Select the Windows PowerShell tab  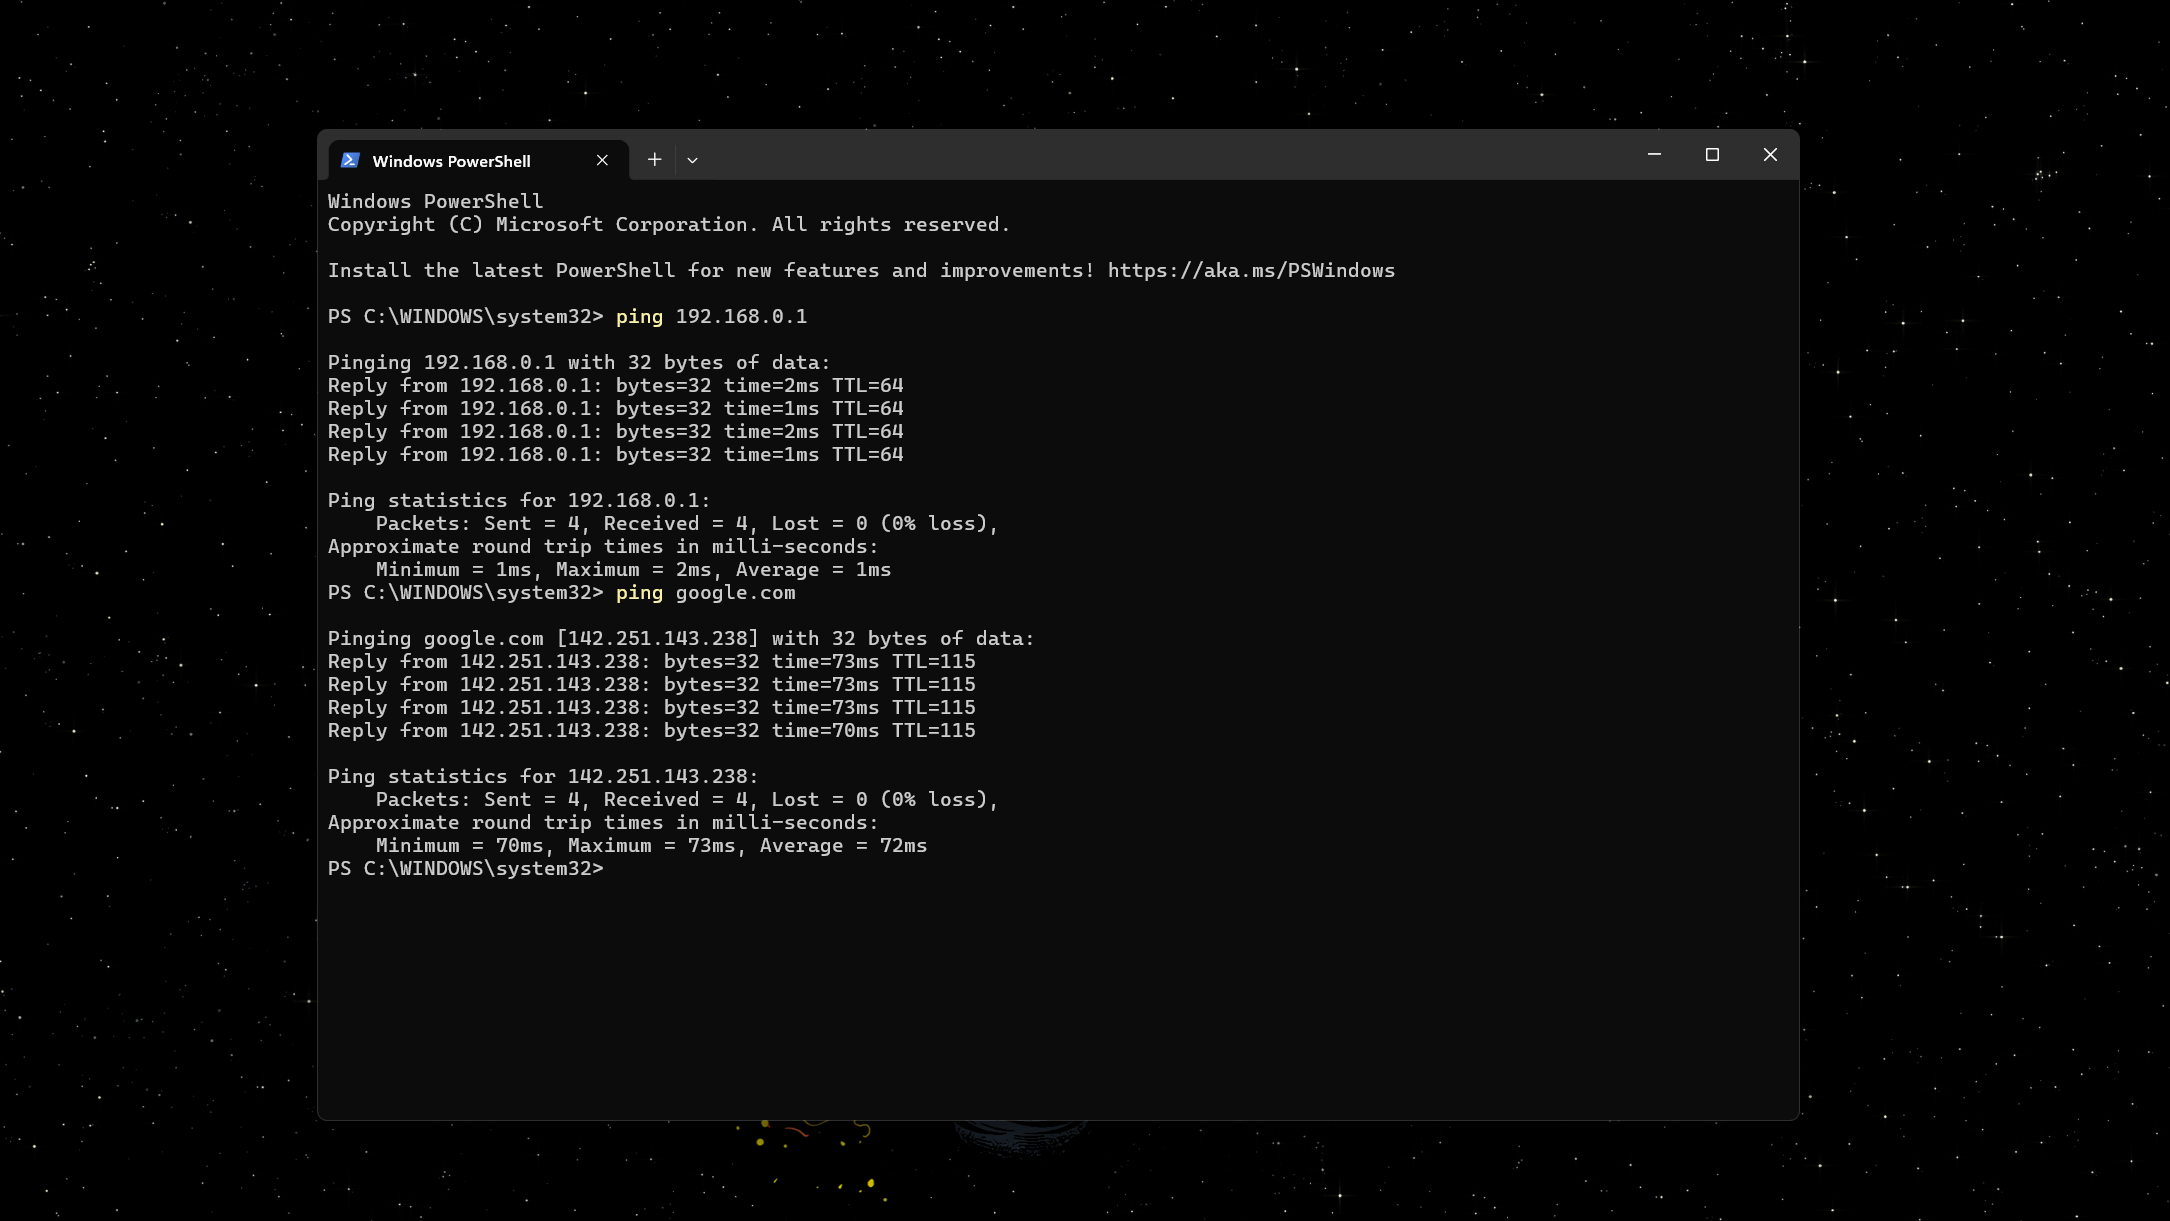[478, 160]
